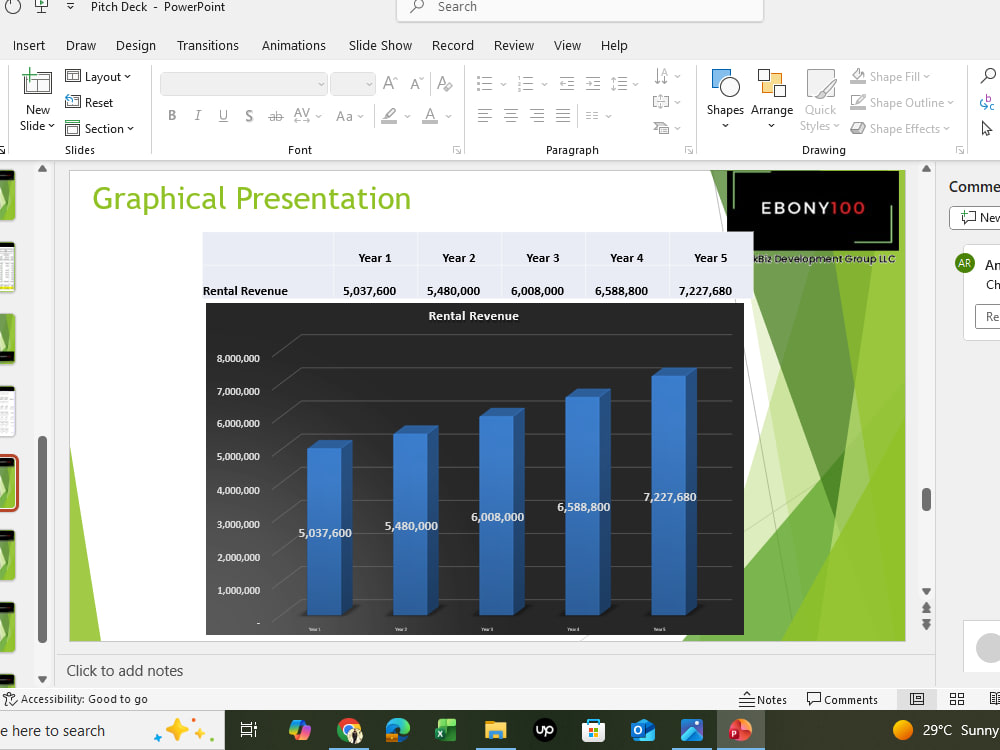This screenshot has height=750, width=1000.
Task: Increase font size button
Action: coord(390,83)
